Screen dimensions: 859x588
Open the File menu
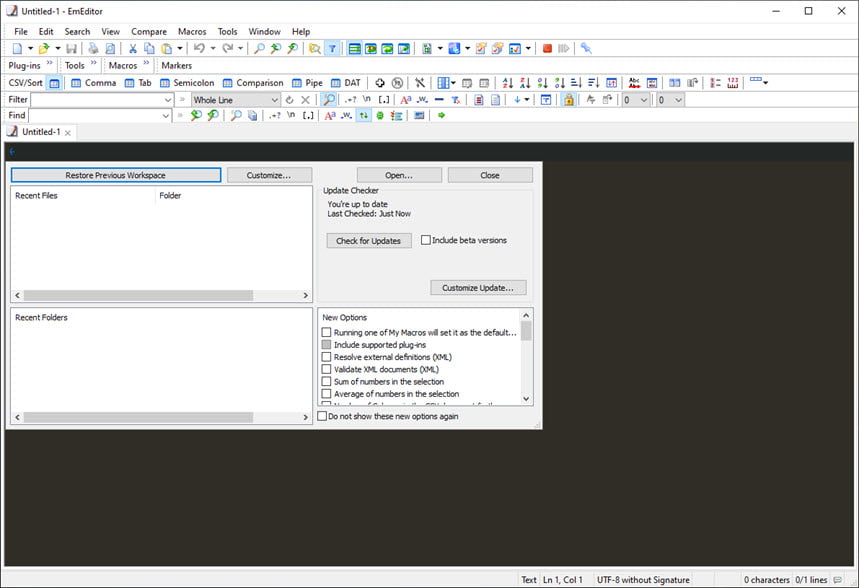pyautogui.click(x=21, y=32)
